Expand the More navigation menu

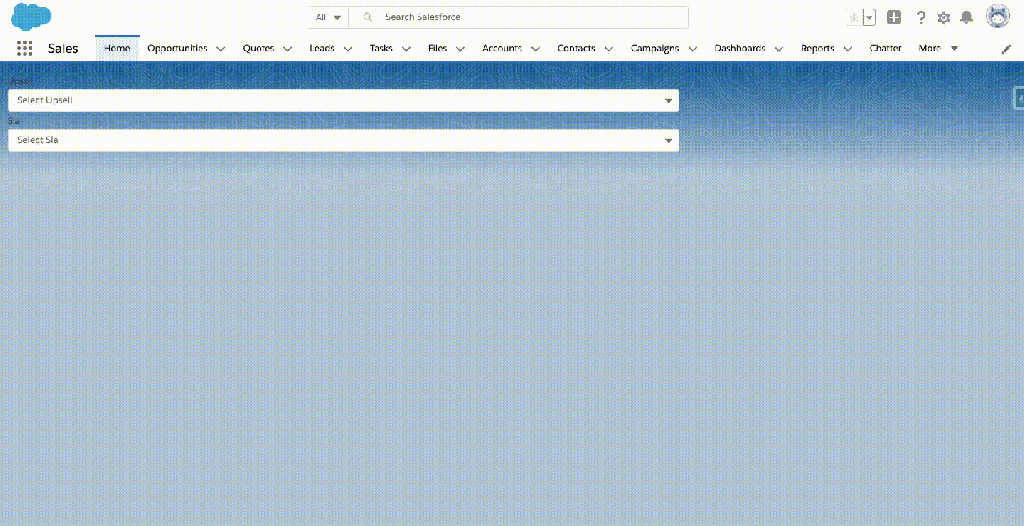[x=938, y=48]
